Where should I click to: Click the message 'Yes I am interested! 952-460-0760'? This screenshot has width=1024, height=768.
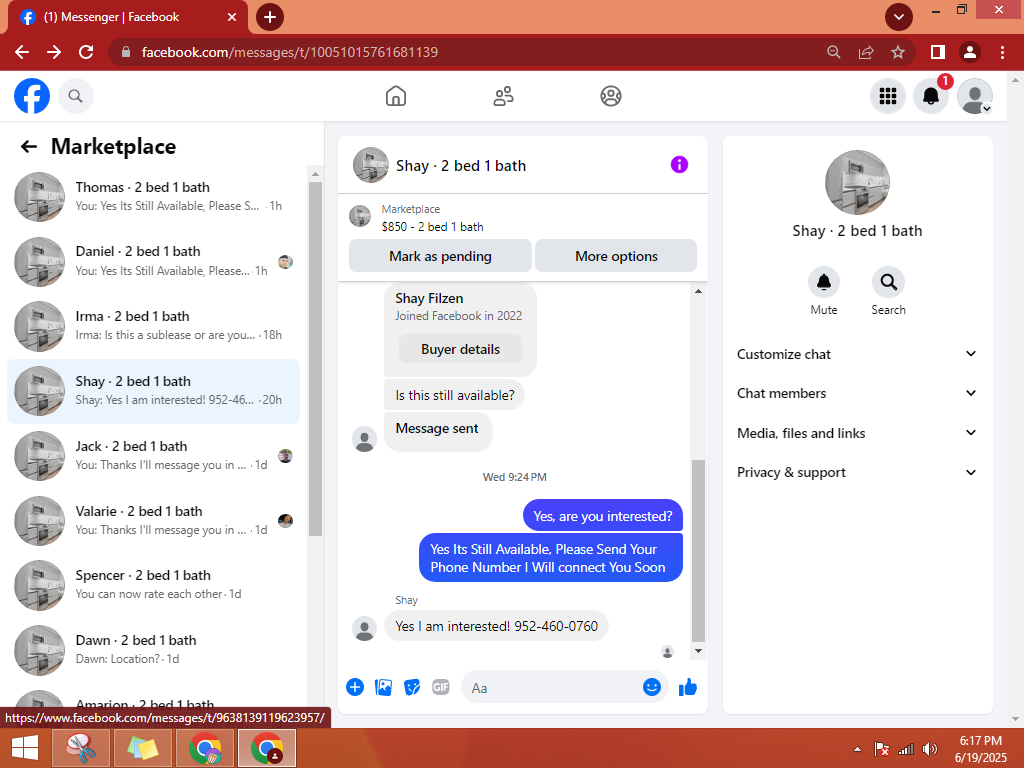click(496, 626)
